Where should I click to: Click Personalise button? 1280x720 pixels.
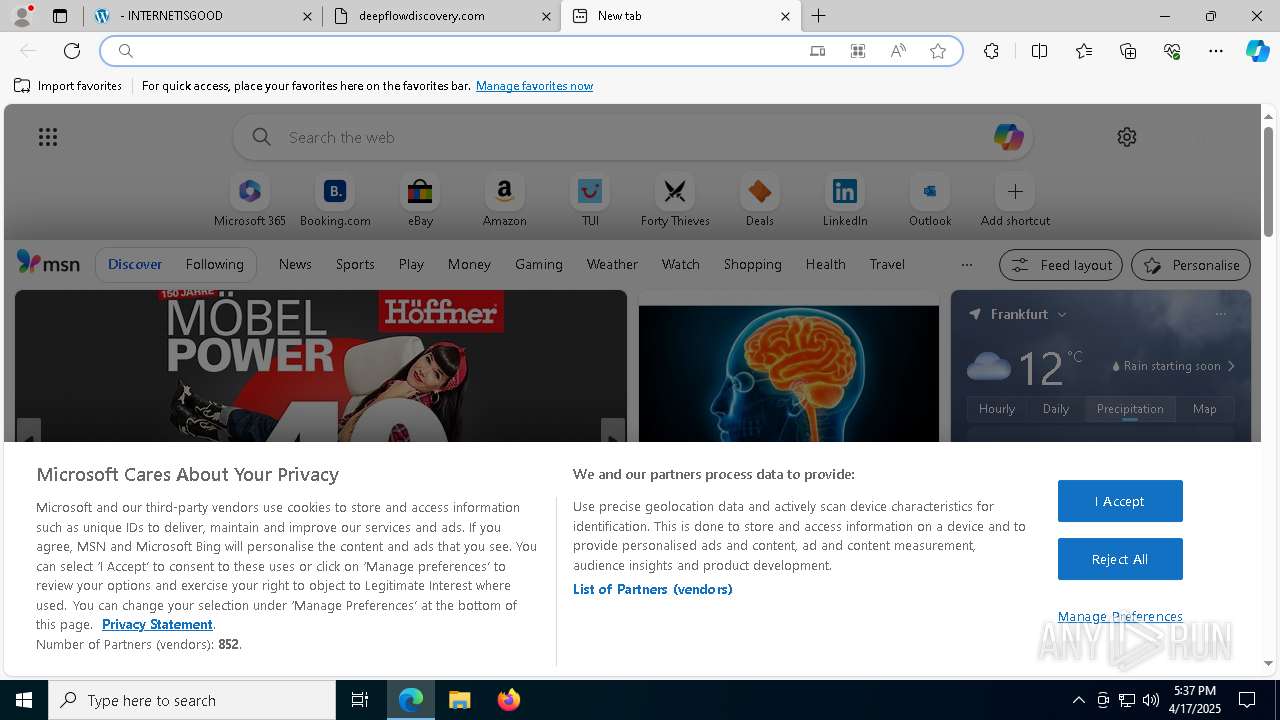pos(1191,265)
